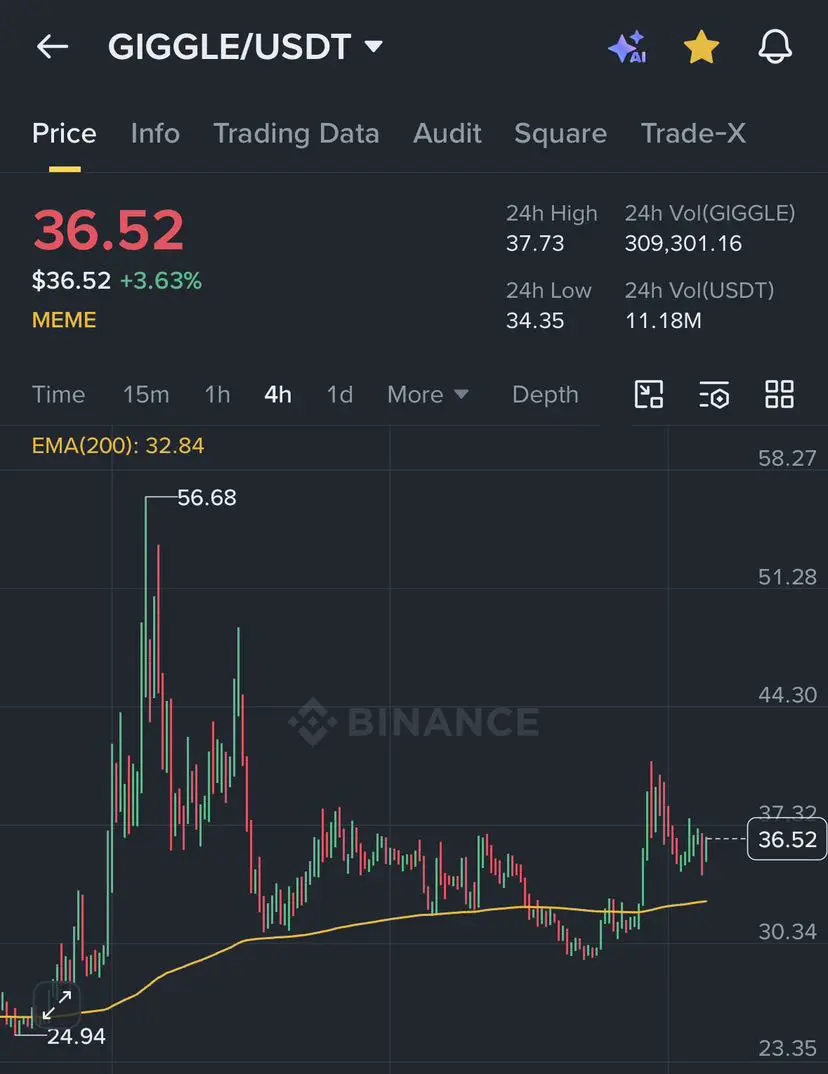This screenshot has width=828, height=1074.
Task: Select the Time chart interval
Action: pyautogui.click(x=58, y=395)
